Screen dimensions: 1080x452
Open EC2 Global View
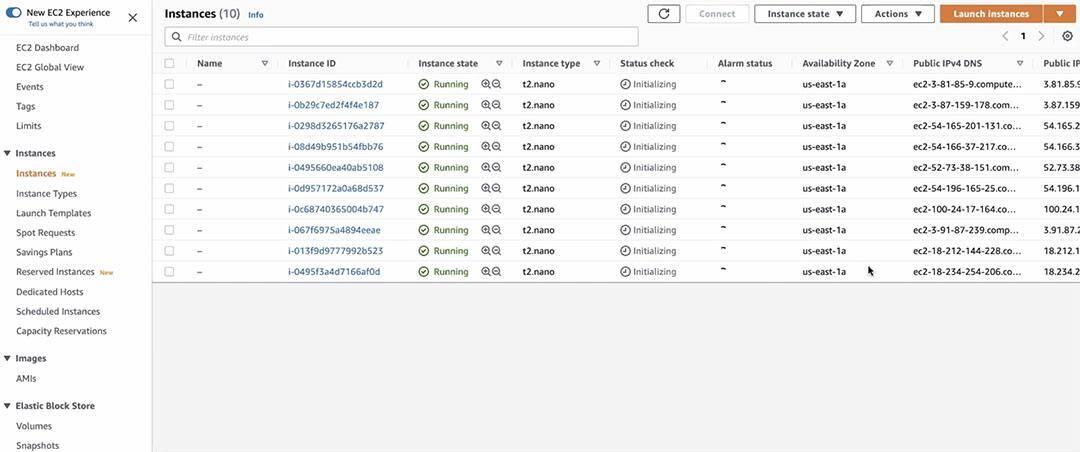50,68
